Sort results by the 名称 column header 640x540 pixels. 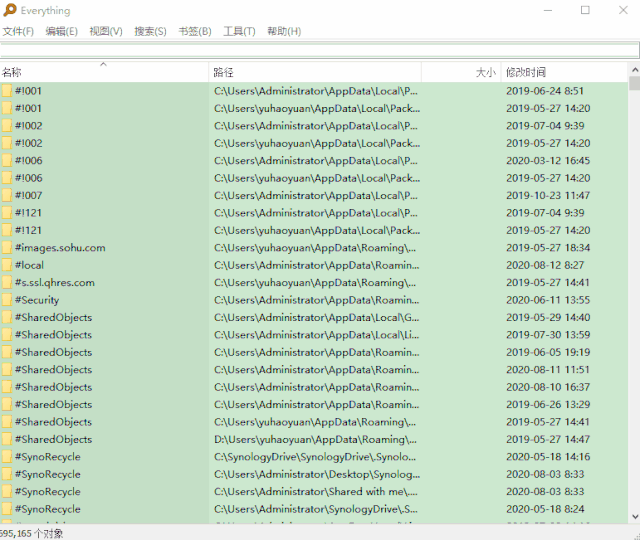(x=104, y=72)
